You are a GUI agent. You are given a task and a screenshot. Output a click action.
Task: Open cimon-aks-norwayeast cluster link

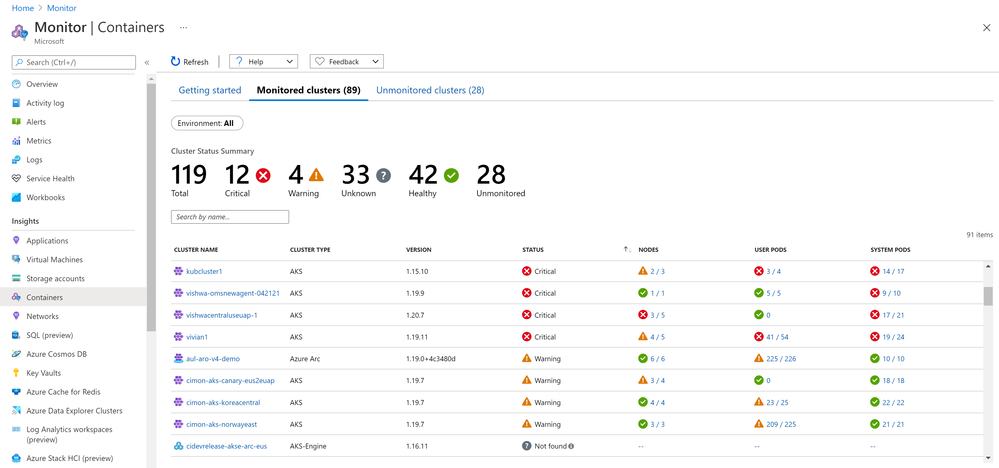pos(222,424)
